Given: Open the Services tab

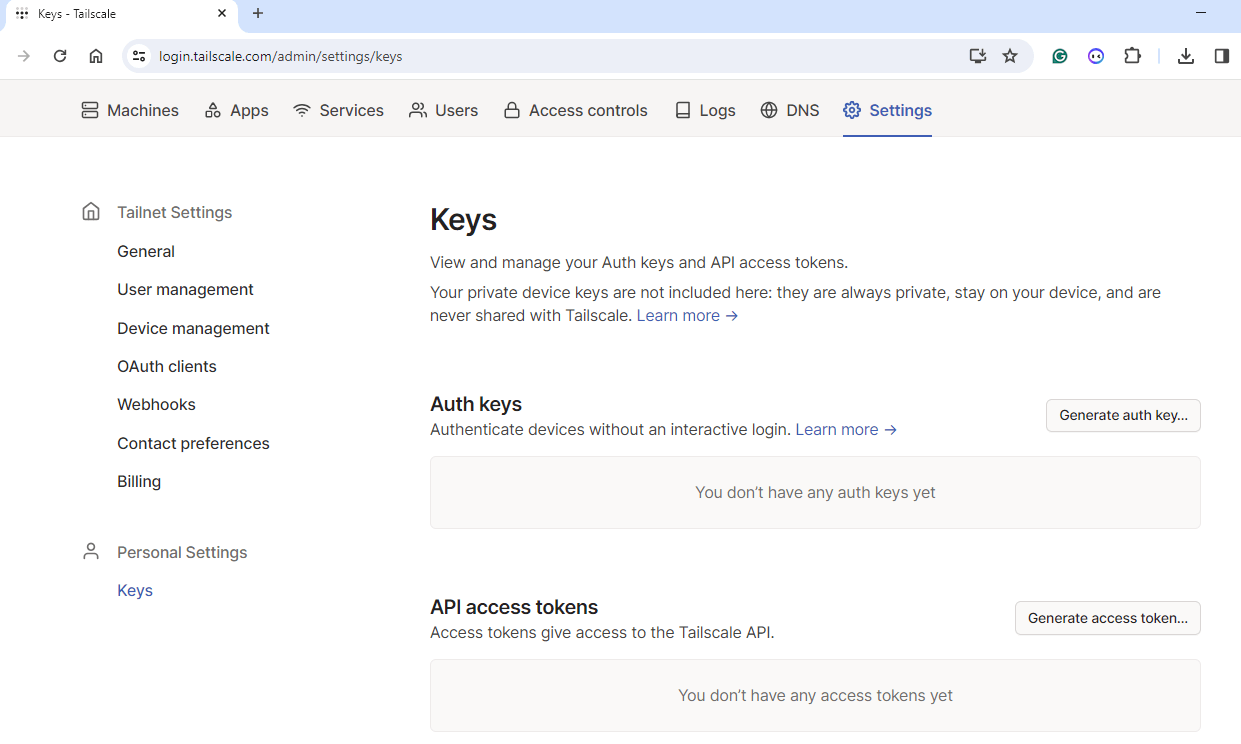Looking at the screenshot, I should [x=338, y=110].
